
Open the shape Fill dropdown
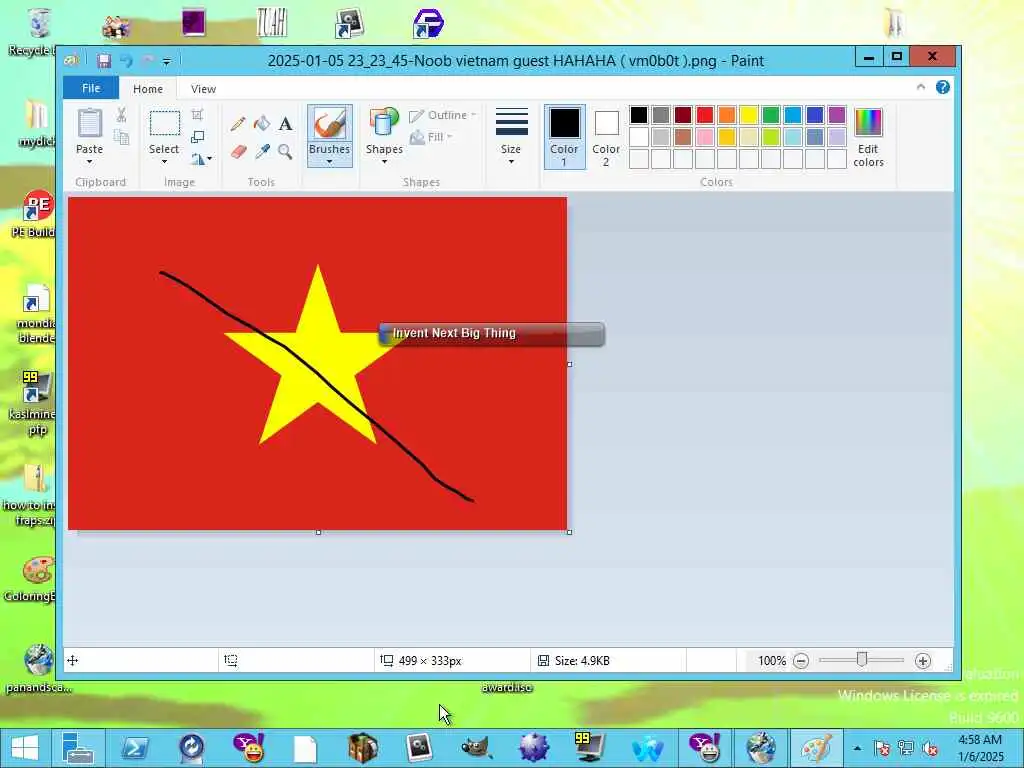pyautogui.click(x=431, y=137)
